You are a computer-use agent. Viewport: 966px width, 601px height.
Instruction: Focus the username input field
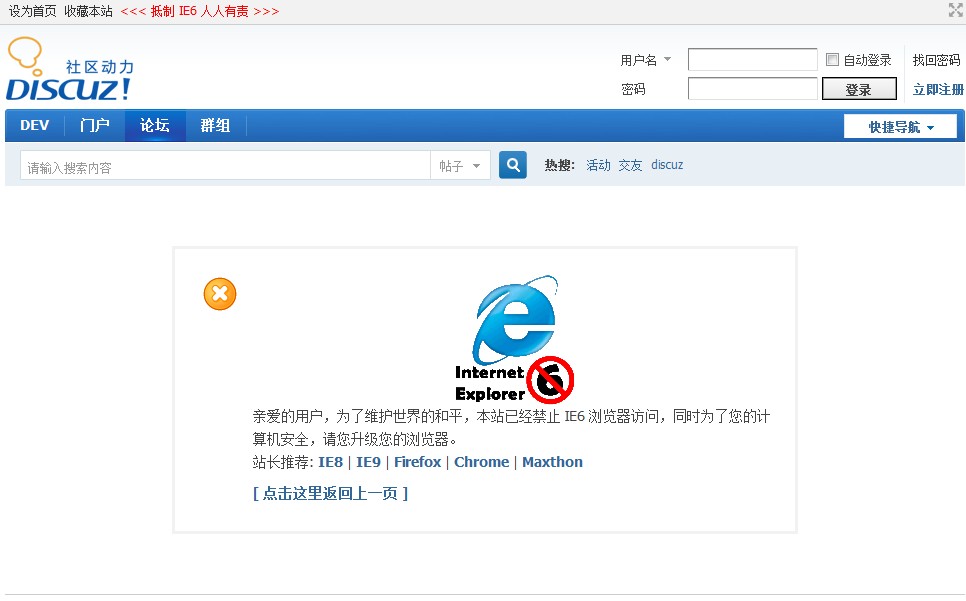[x=752, y=60]
